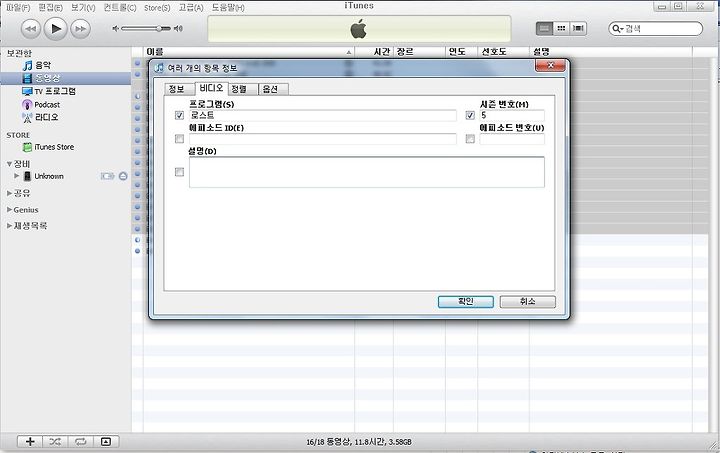This screenshot has width=720, height=453.
Task: Toggle shuffle mode
Action: (55, 442)
